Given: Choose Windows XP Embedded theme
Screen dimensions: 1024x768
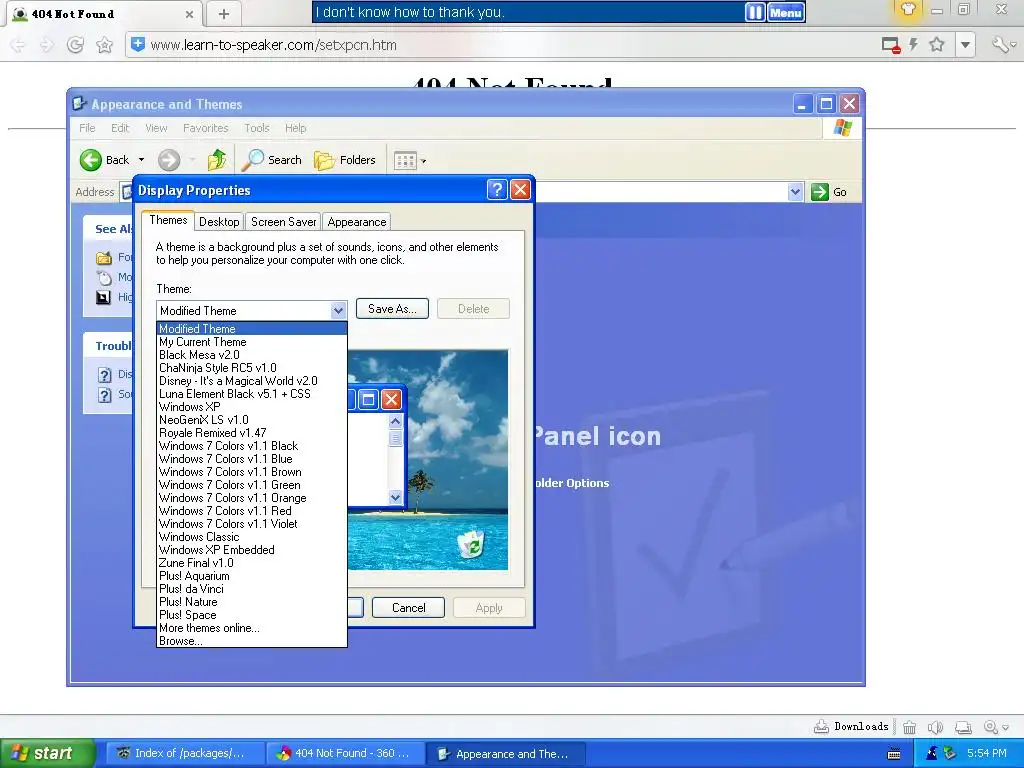Looking at the screenshot, I should (251, 550).
